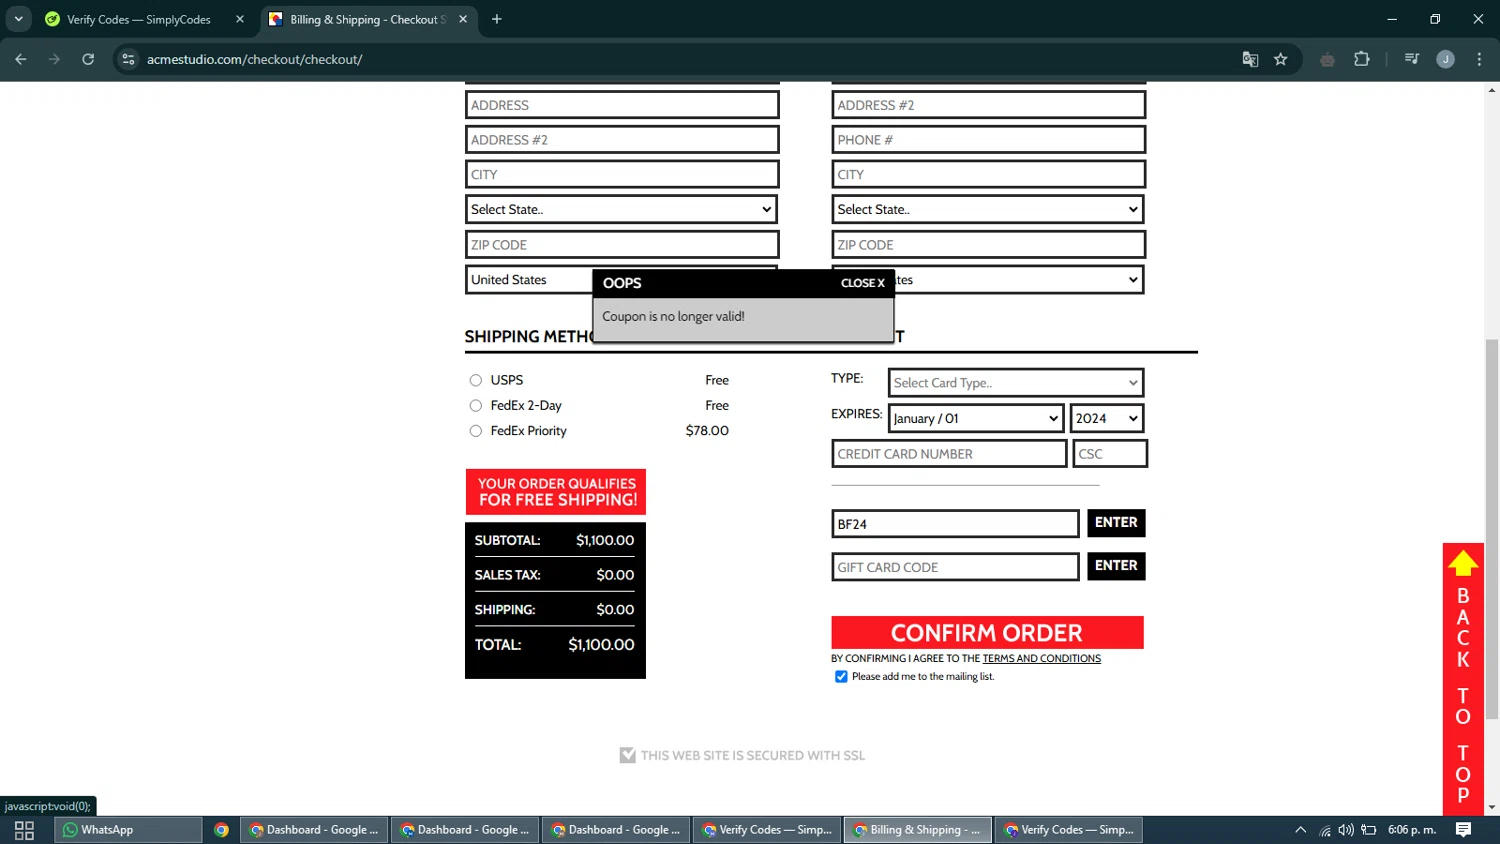Open expiration year 2024 dropdown
Screen dimensions: 1500x844
[1107, 418]
